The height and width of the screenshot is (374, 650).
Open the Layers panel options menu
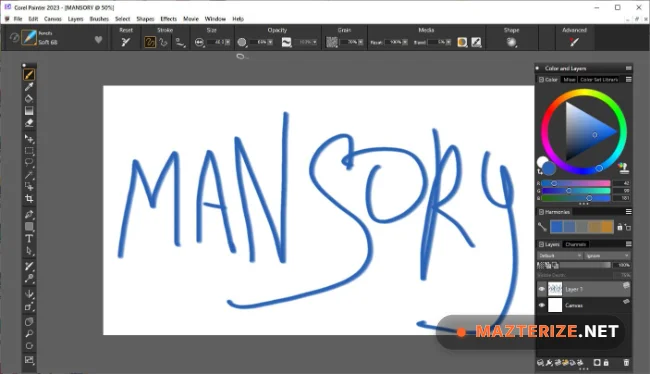click(628, 244)
